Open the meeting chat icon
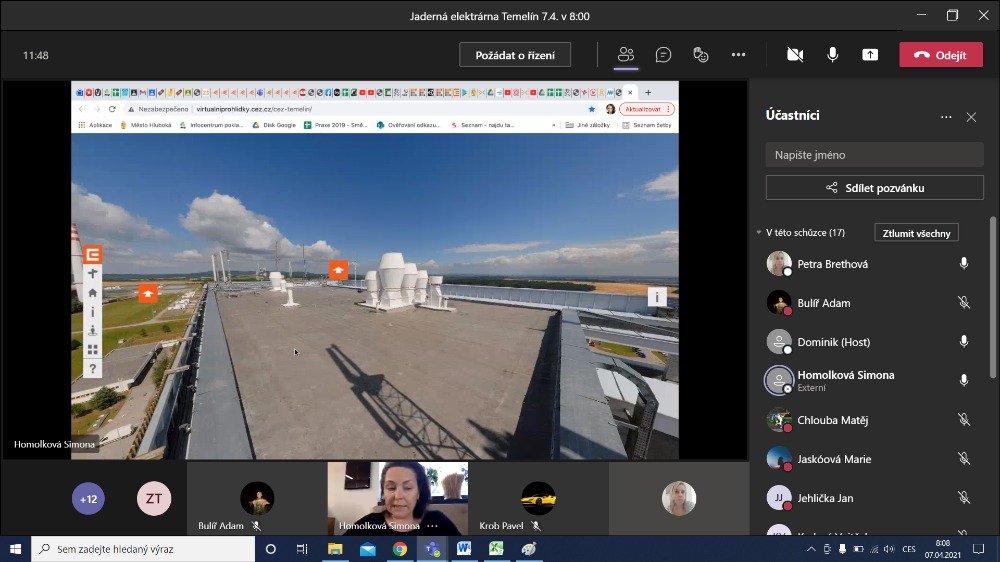 pyautogui.click(x=663, y=55)
